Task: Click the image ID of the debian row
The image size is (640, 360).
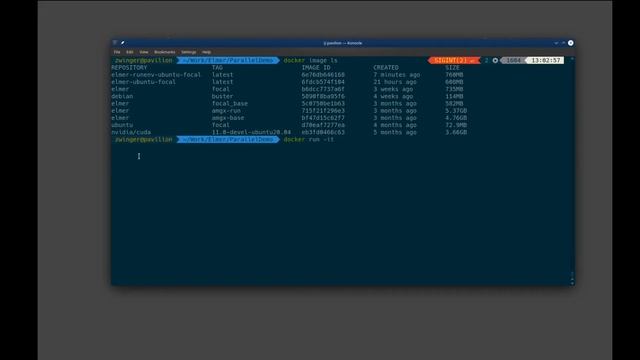Action: [x=323, y=96]
